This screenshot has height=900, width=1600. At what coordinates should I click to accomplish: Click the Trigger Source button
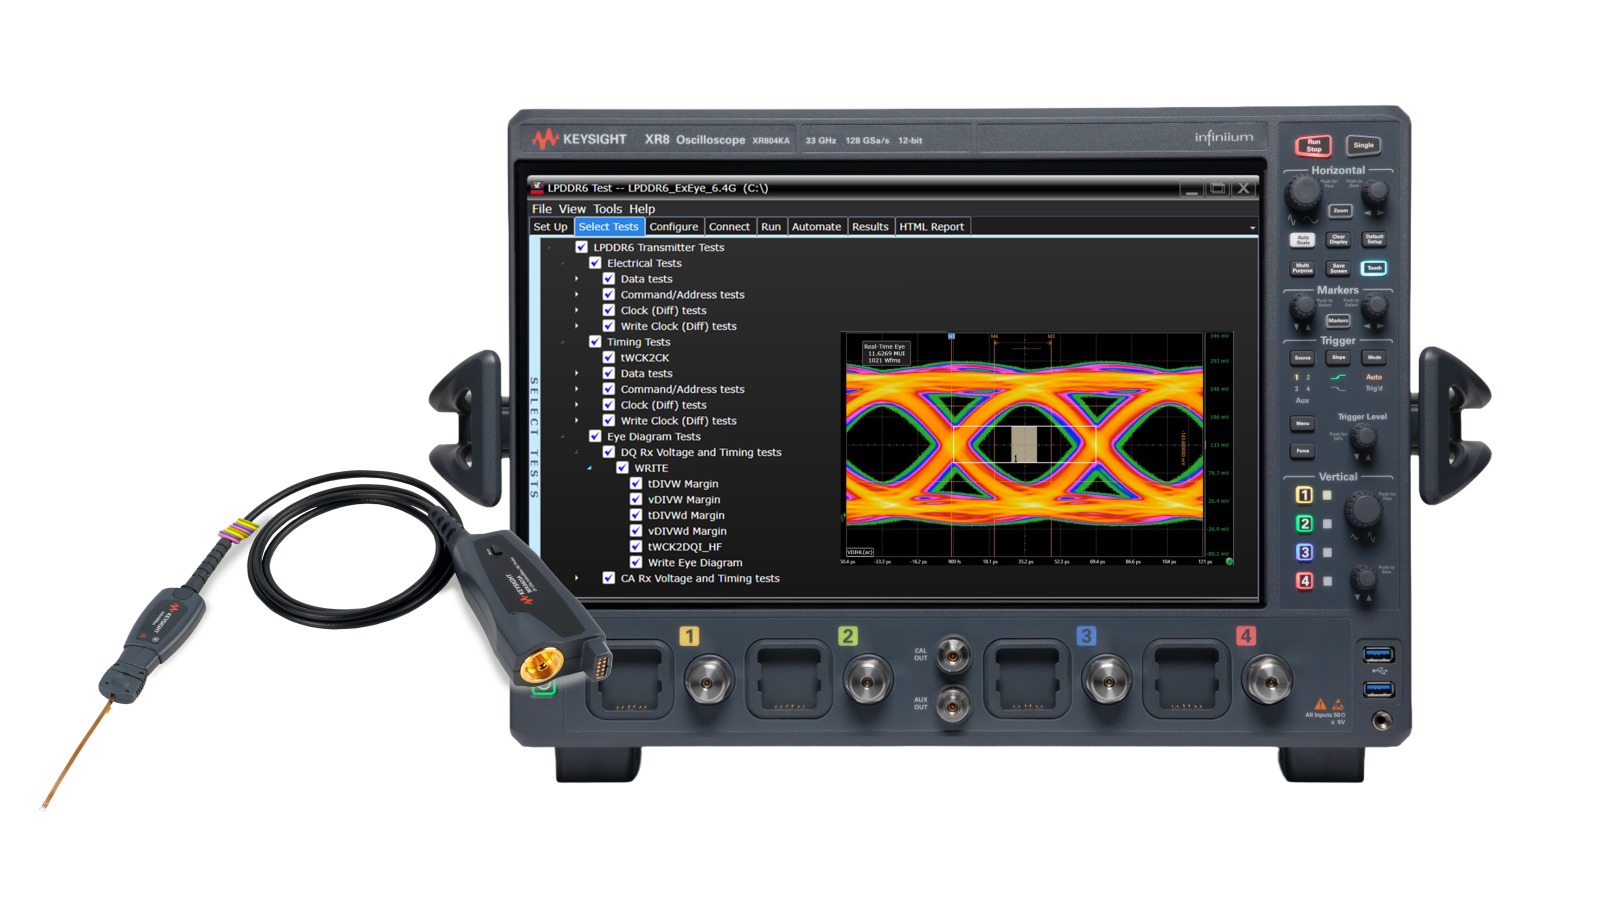1302,357
